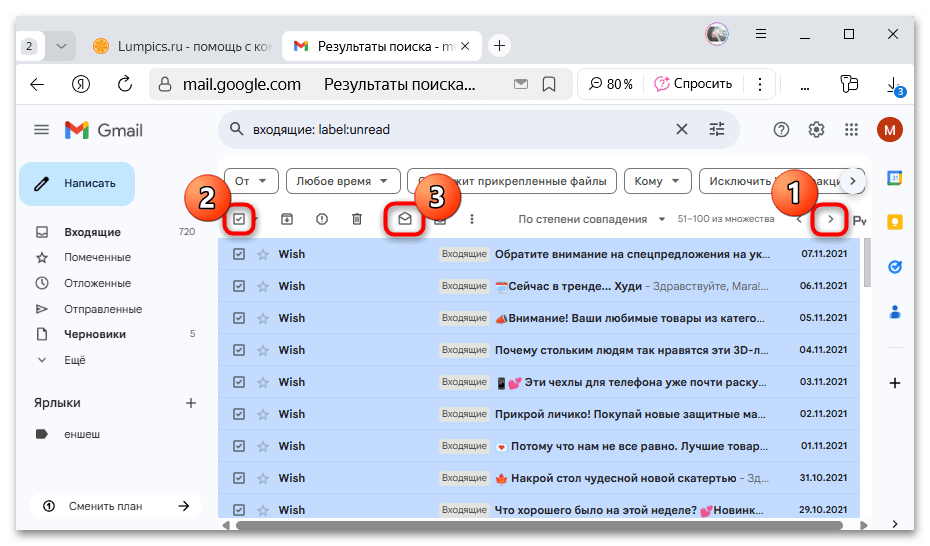Click the Сменить план button
Viewport: 930px width, 546px height.
(x=116, y=506)
